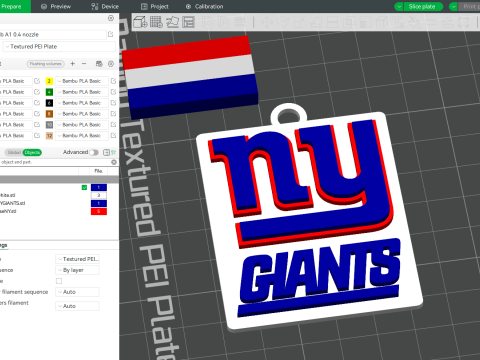The image size is (480, 360).
Task: Click the Print button at top right
Action: [470, 6]
